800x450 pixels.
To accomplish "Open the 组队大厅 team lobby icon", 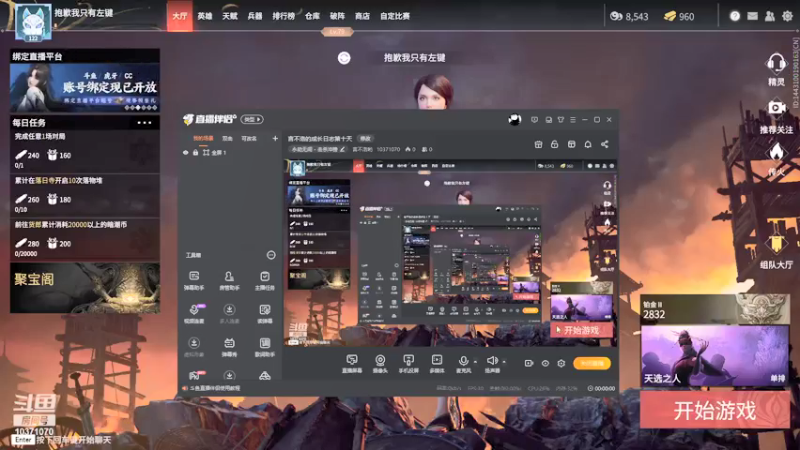I will click(776, 244).
